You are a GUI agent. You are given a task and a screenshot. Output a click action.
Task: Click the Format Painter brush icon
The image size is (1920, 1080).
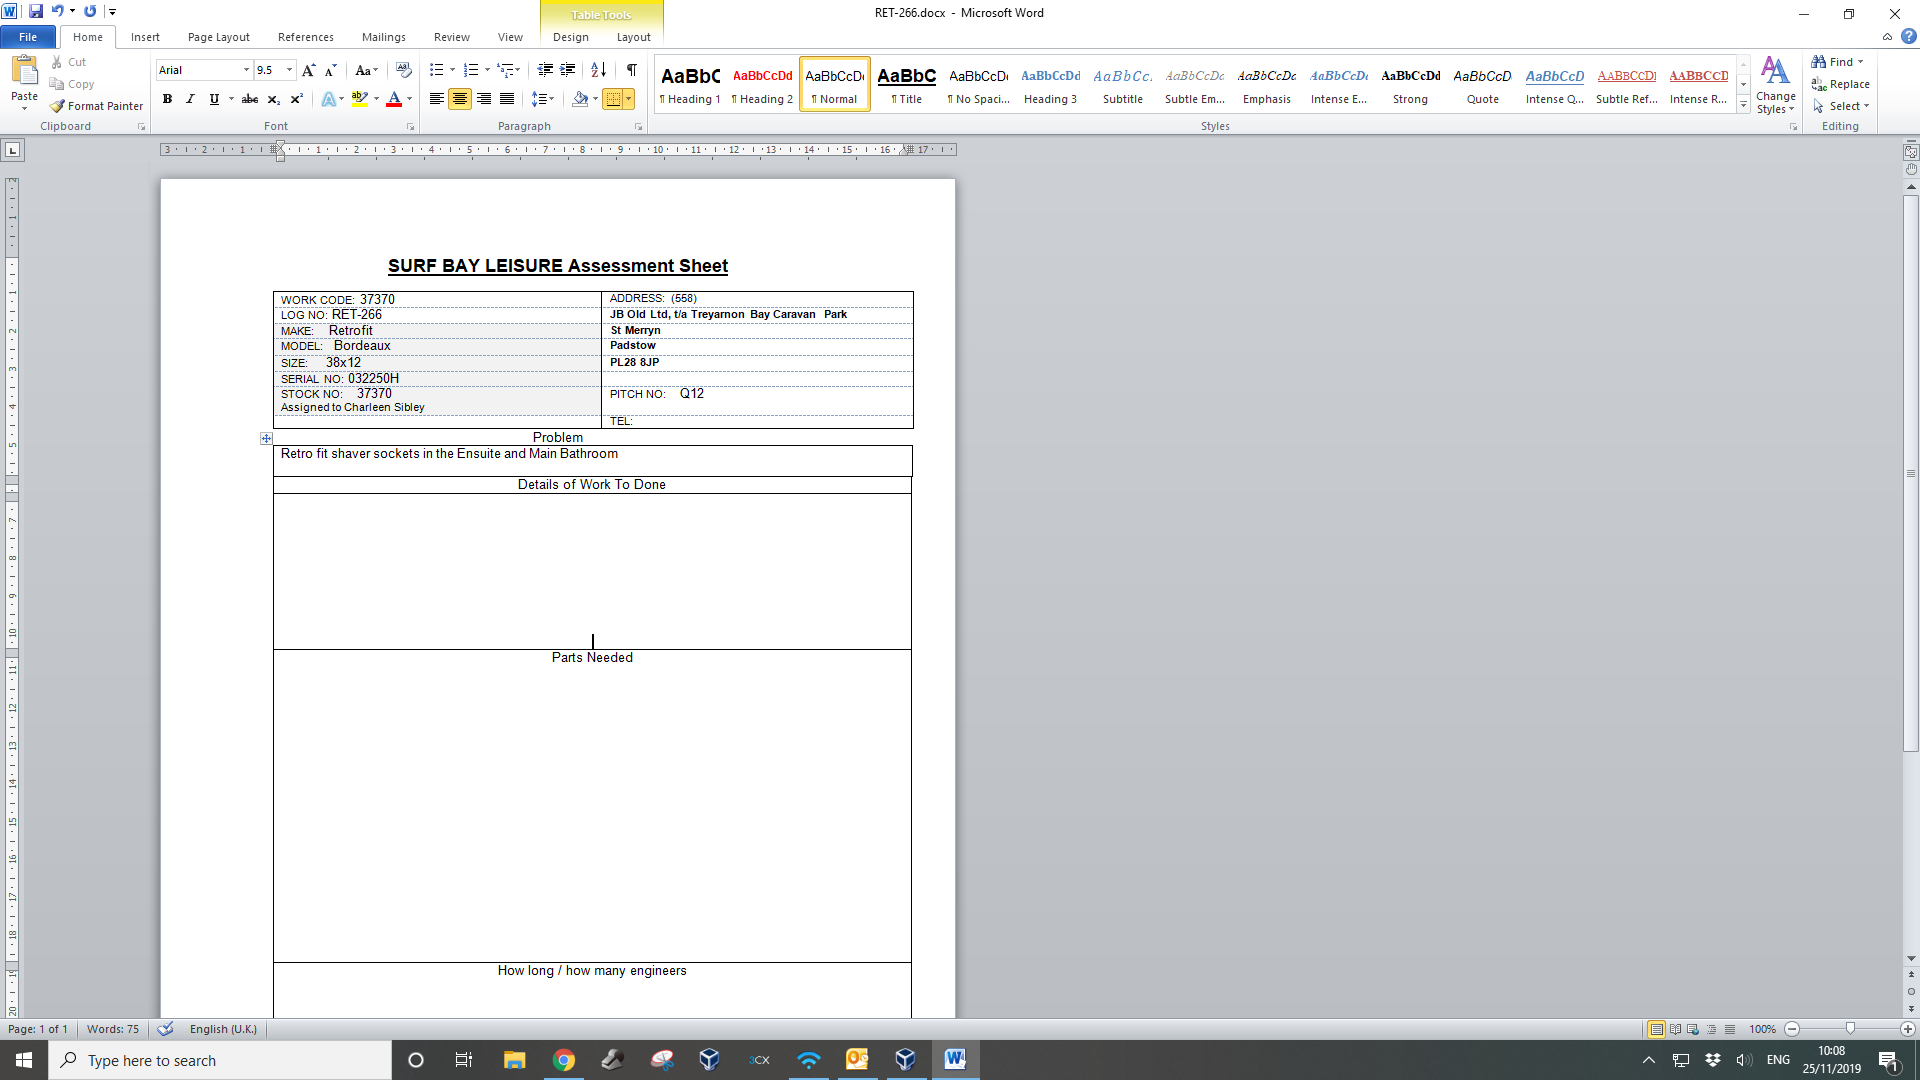pos(58,106)
